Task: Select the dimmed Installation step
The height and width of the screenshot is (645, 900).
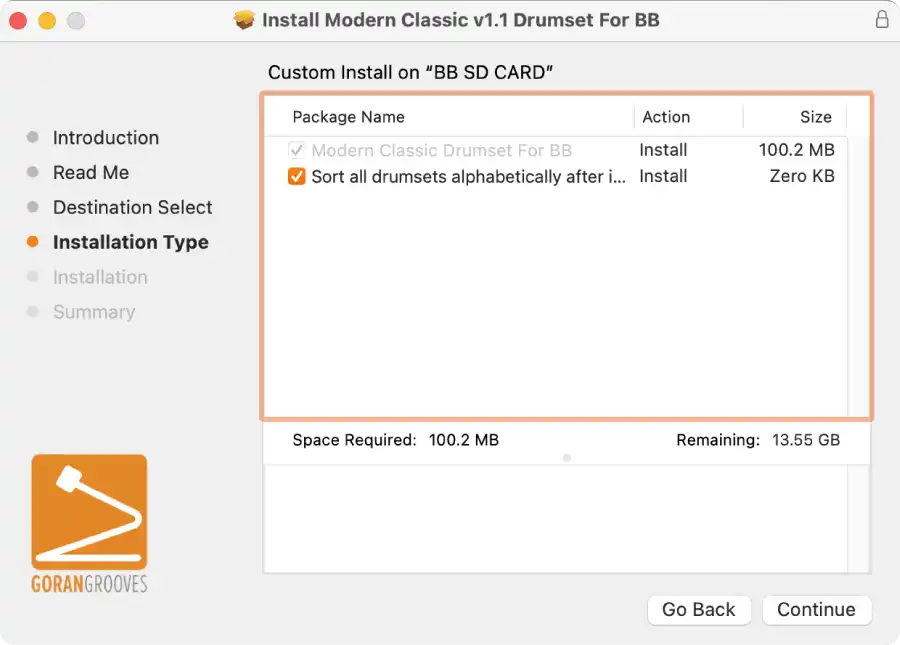Action: pyautogui.click(x=100, y=277)
